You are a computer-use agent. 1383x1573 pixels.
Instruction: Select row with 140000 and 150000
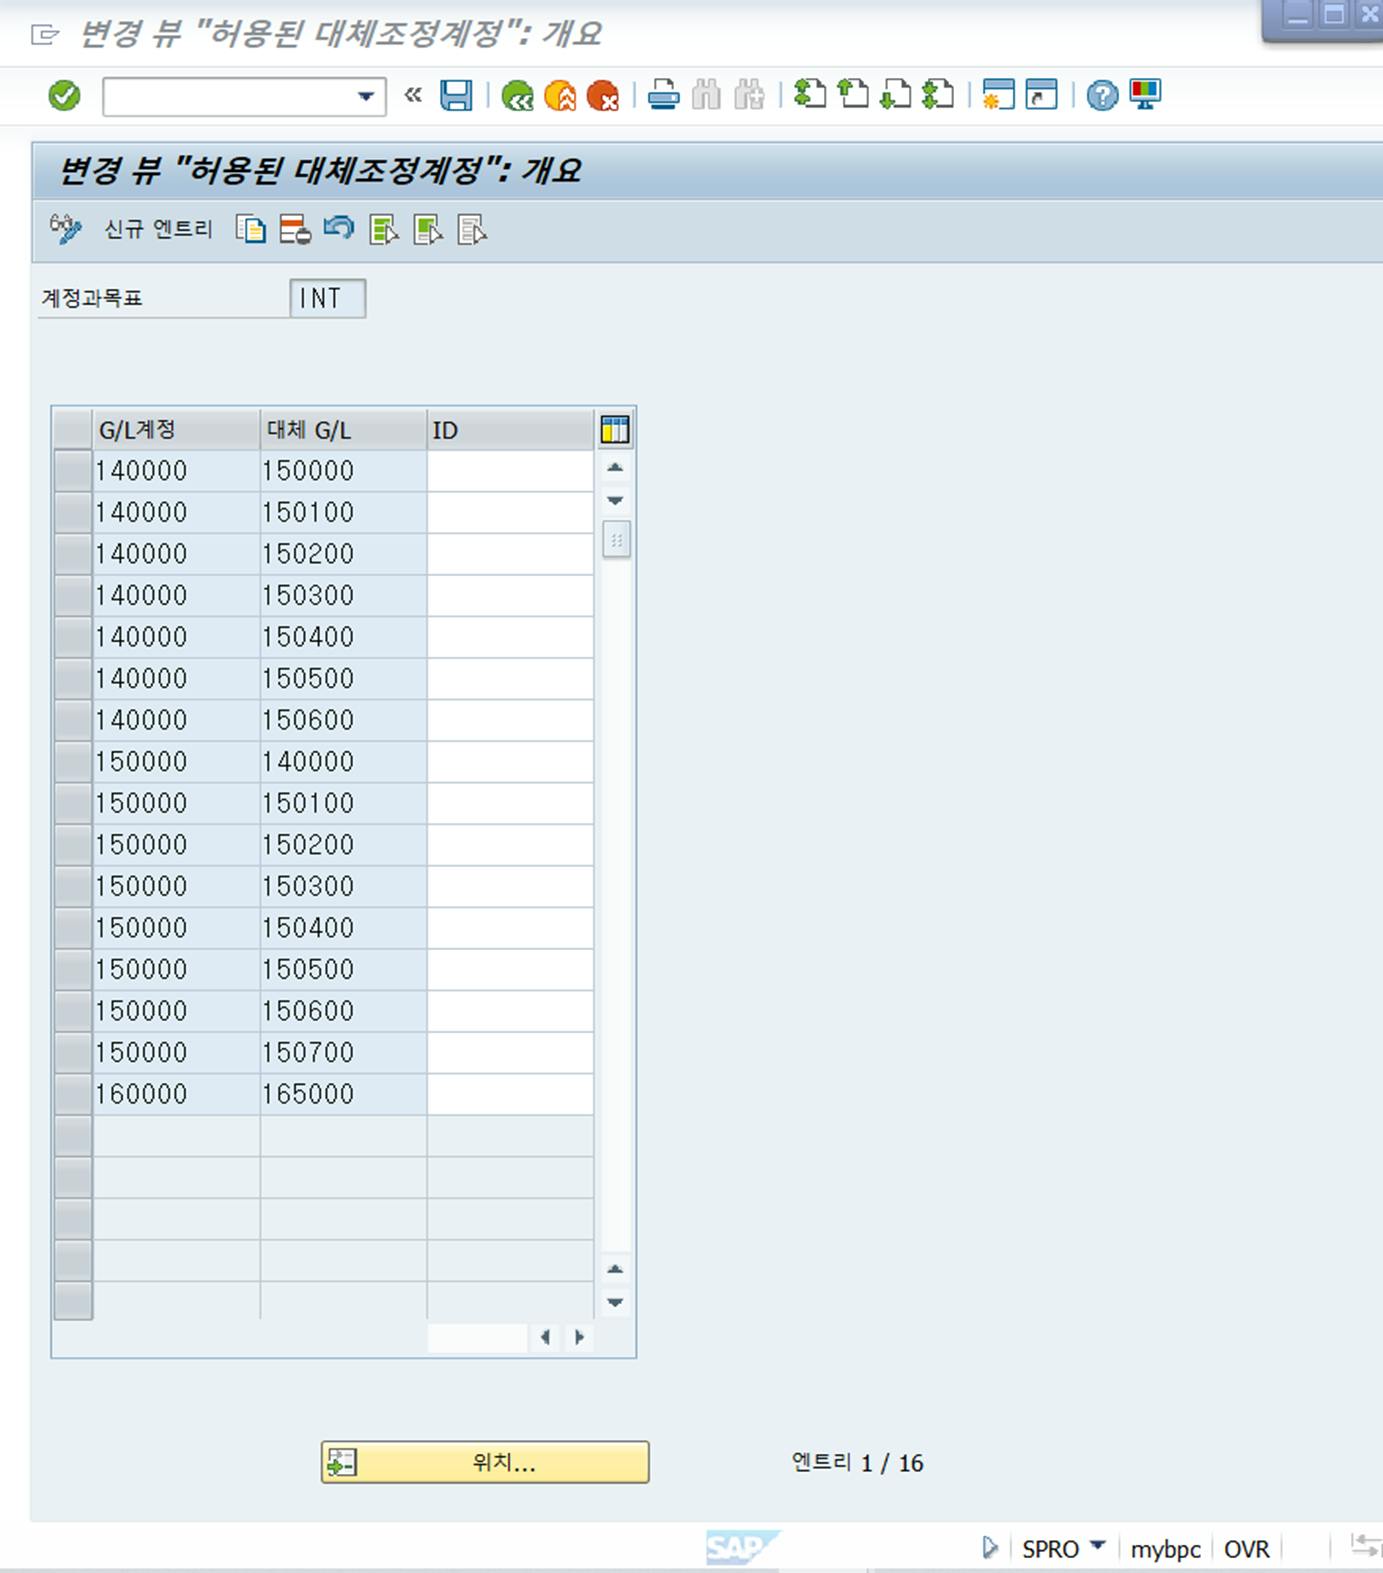tap(73, 471)
